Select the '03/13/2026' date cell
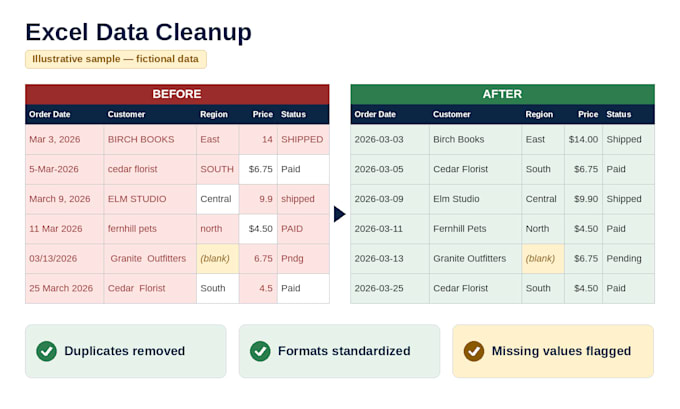This screenshot has width=680, height=409. pos(65,258)
